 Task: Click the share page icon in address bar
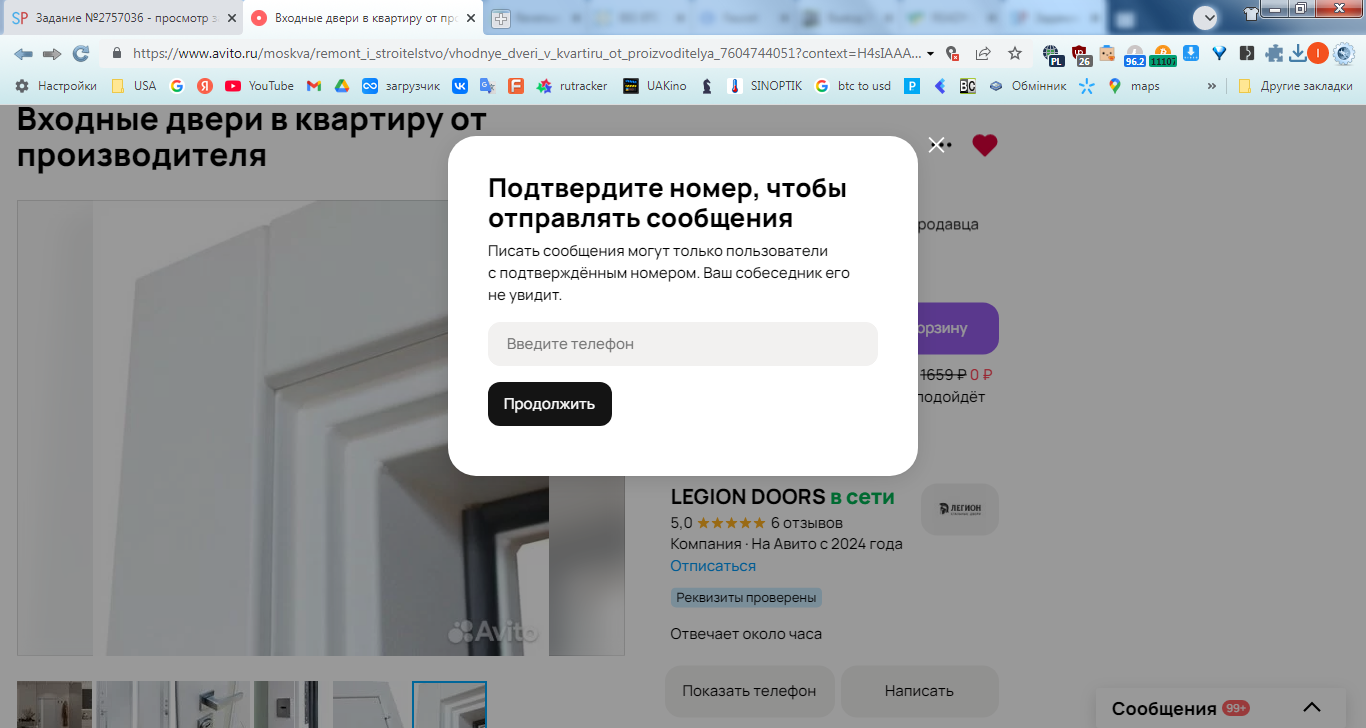click(983, 54)
